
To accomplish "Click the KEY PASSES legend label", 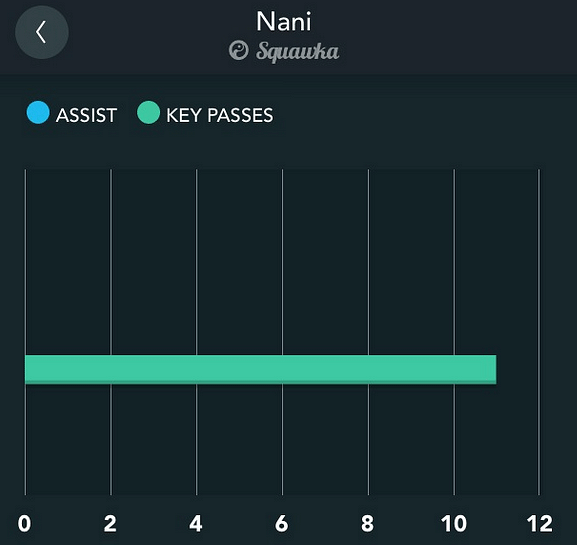I will tap(220, 115).
